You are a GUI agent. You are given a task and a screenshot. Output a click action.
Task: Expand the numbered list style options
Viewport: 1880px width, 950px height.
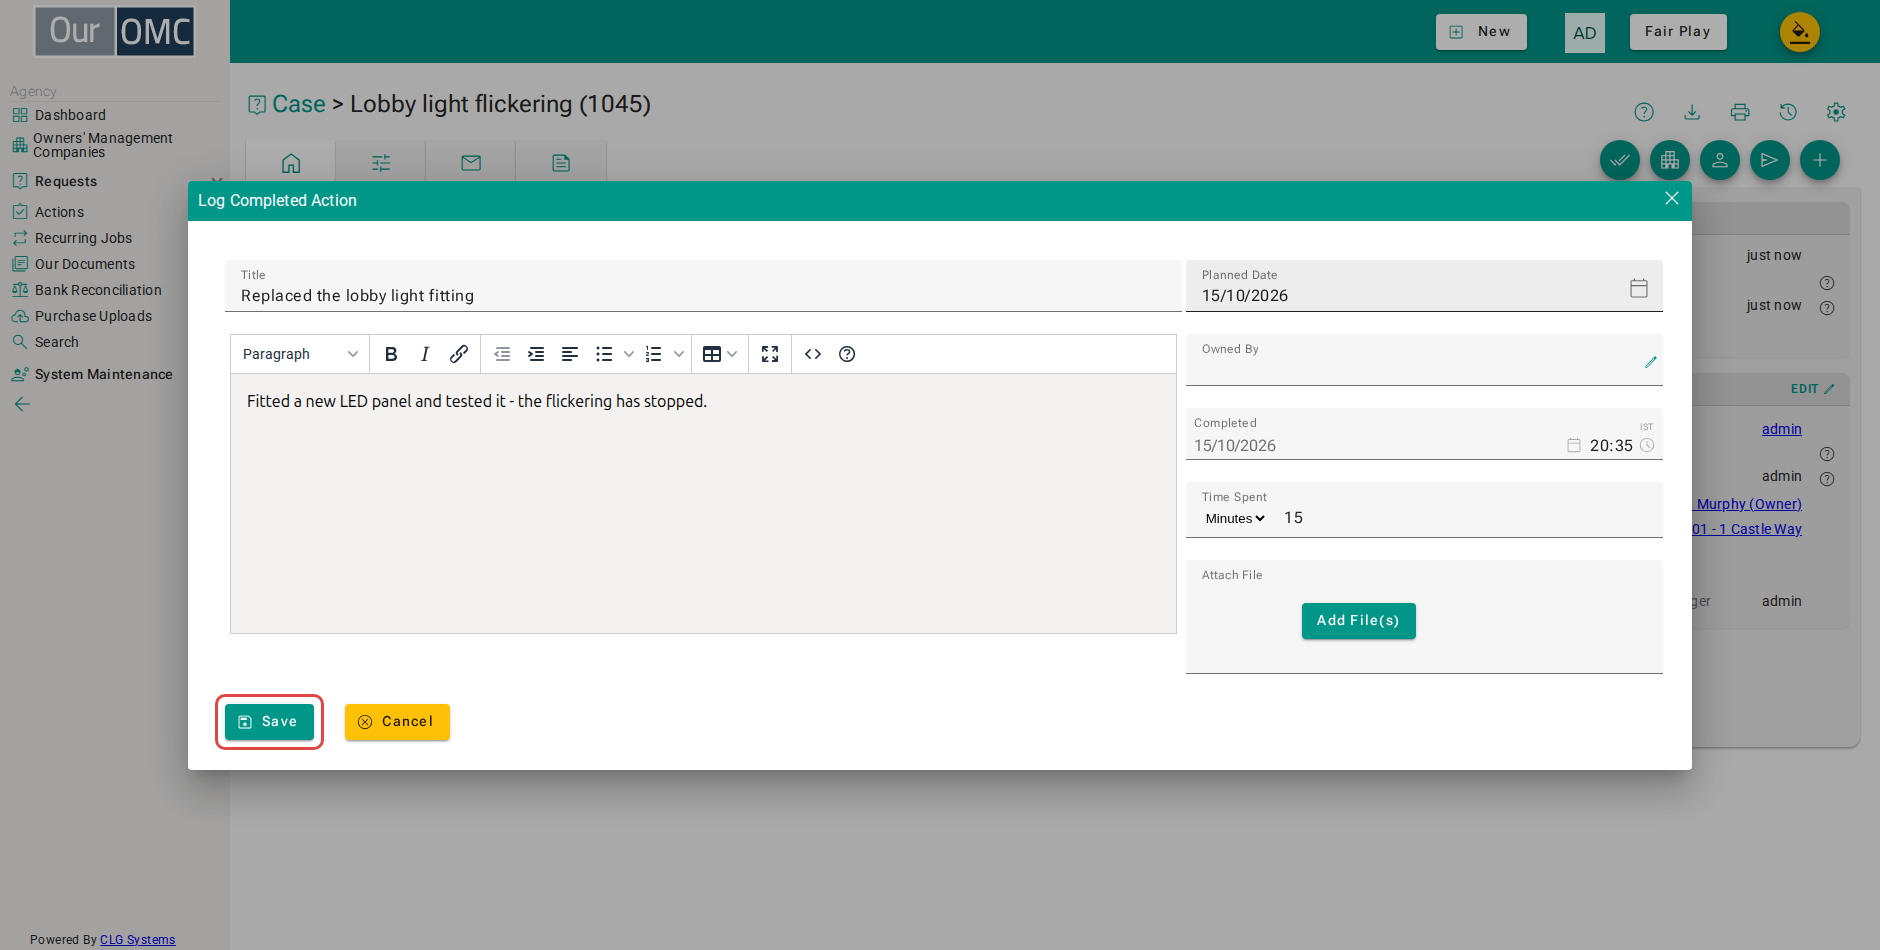(x=679, y=354)
